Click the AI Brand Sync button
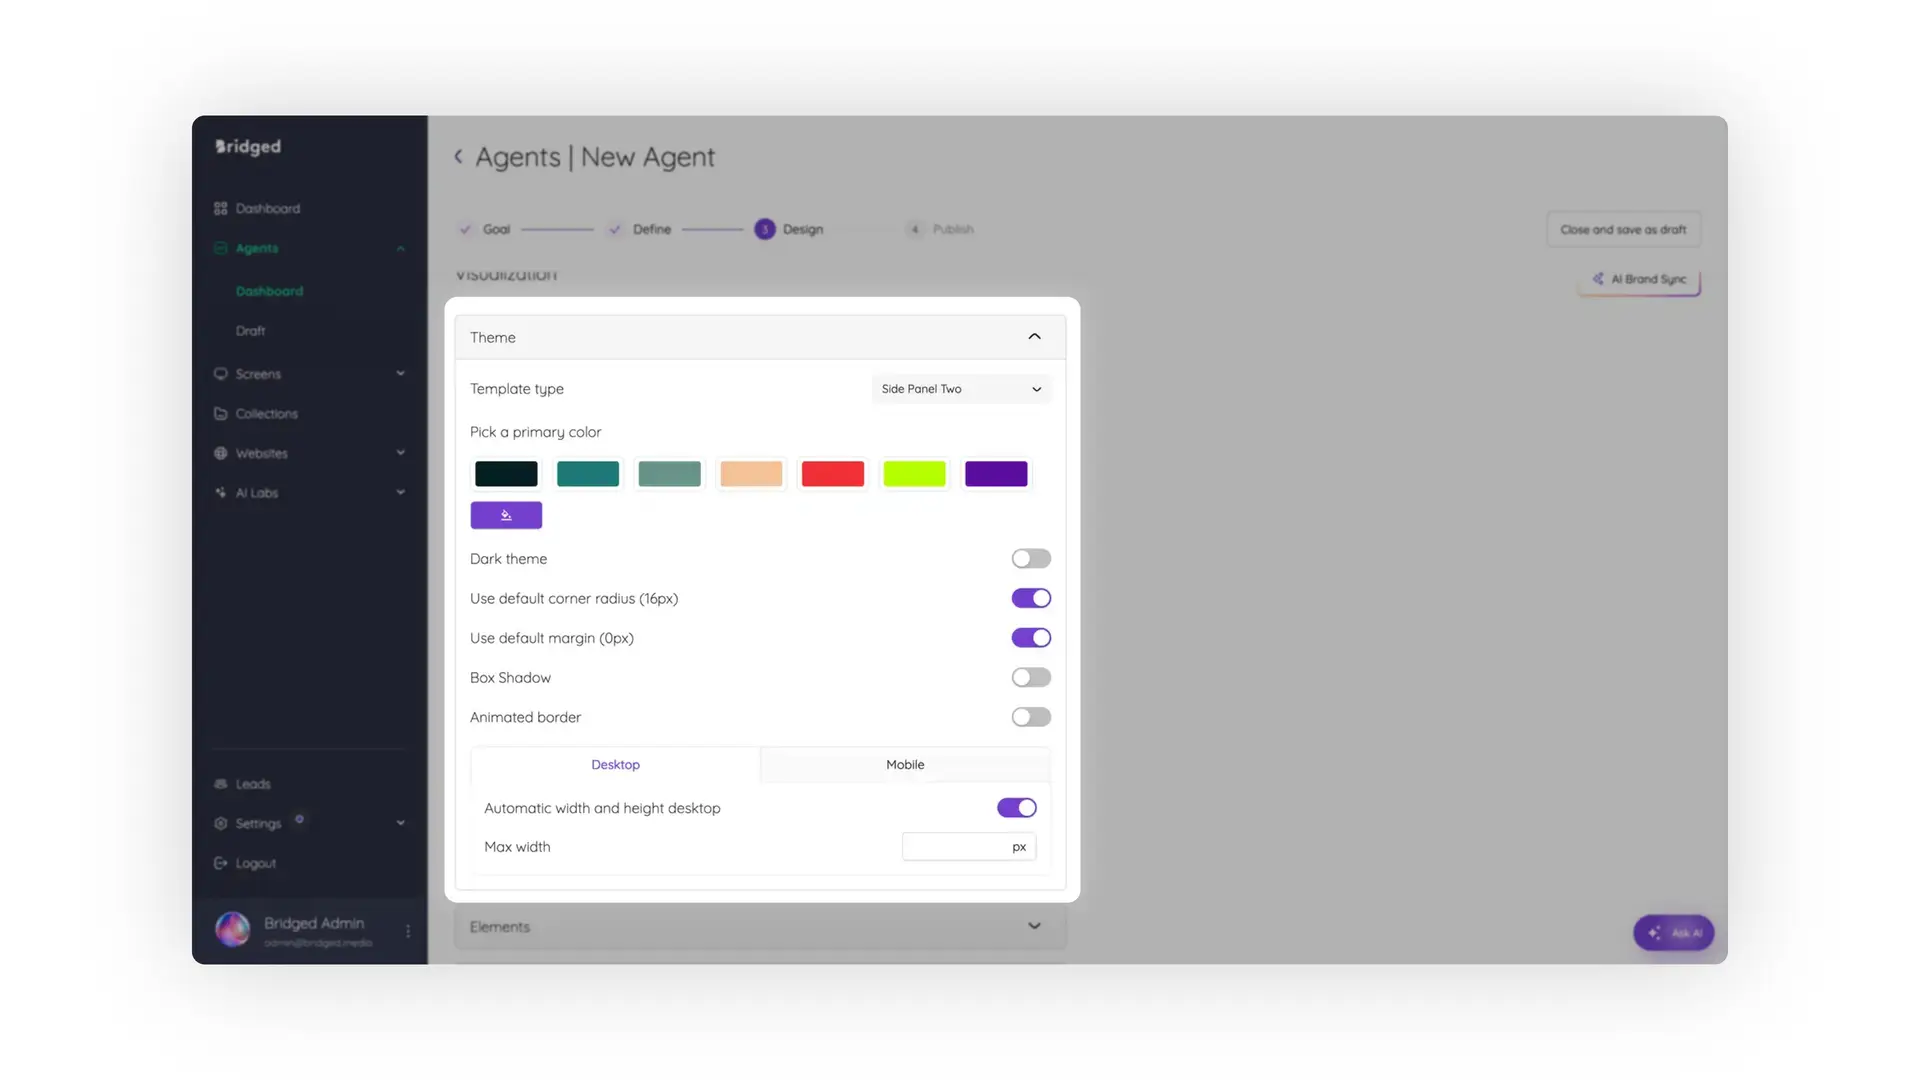This screenshot has width=1920, height=1080. (x=1638, y=280)
